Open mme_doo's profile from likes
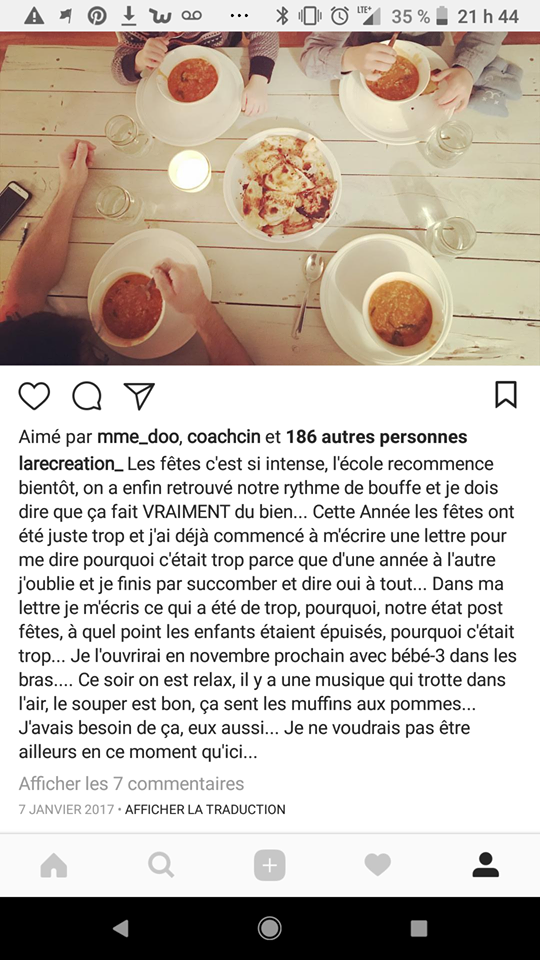This screenshot has width=540, height=960. click(138, 437)
